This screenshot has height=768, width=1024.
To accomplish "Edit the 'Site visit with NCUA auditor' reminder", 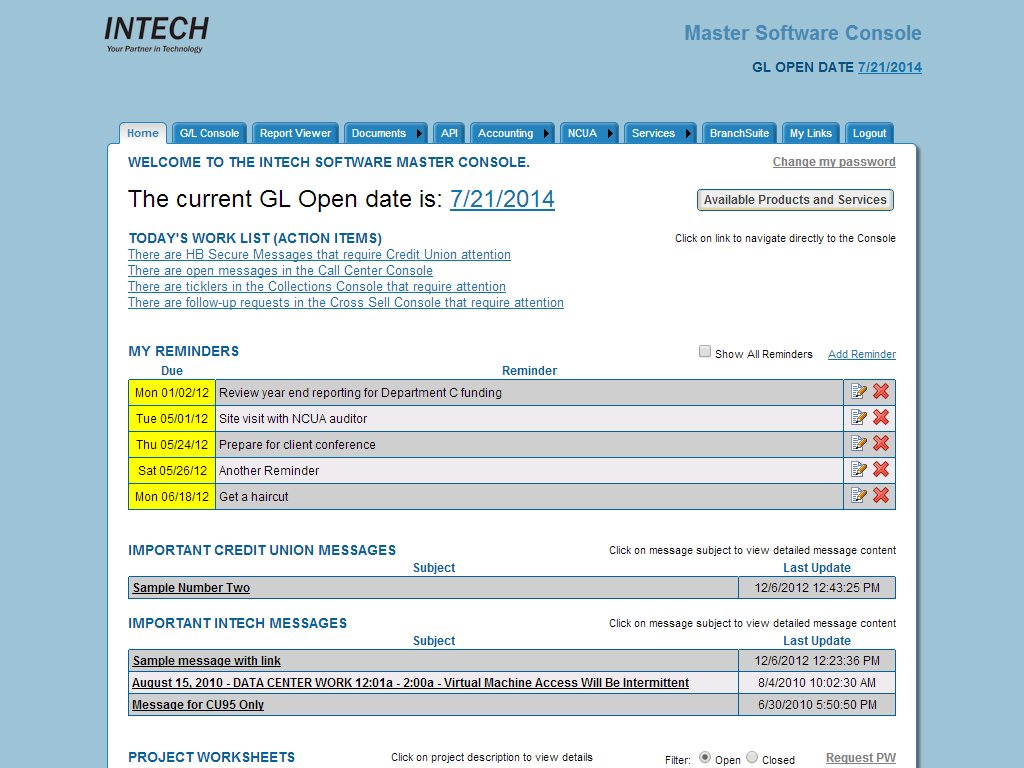I will pos(858,418).
